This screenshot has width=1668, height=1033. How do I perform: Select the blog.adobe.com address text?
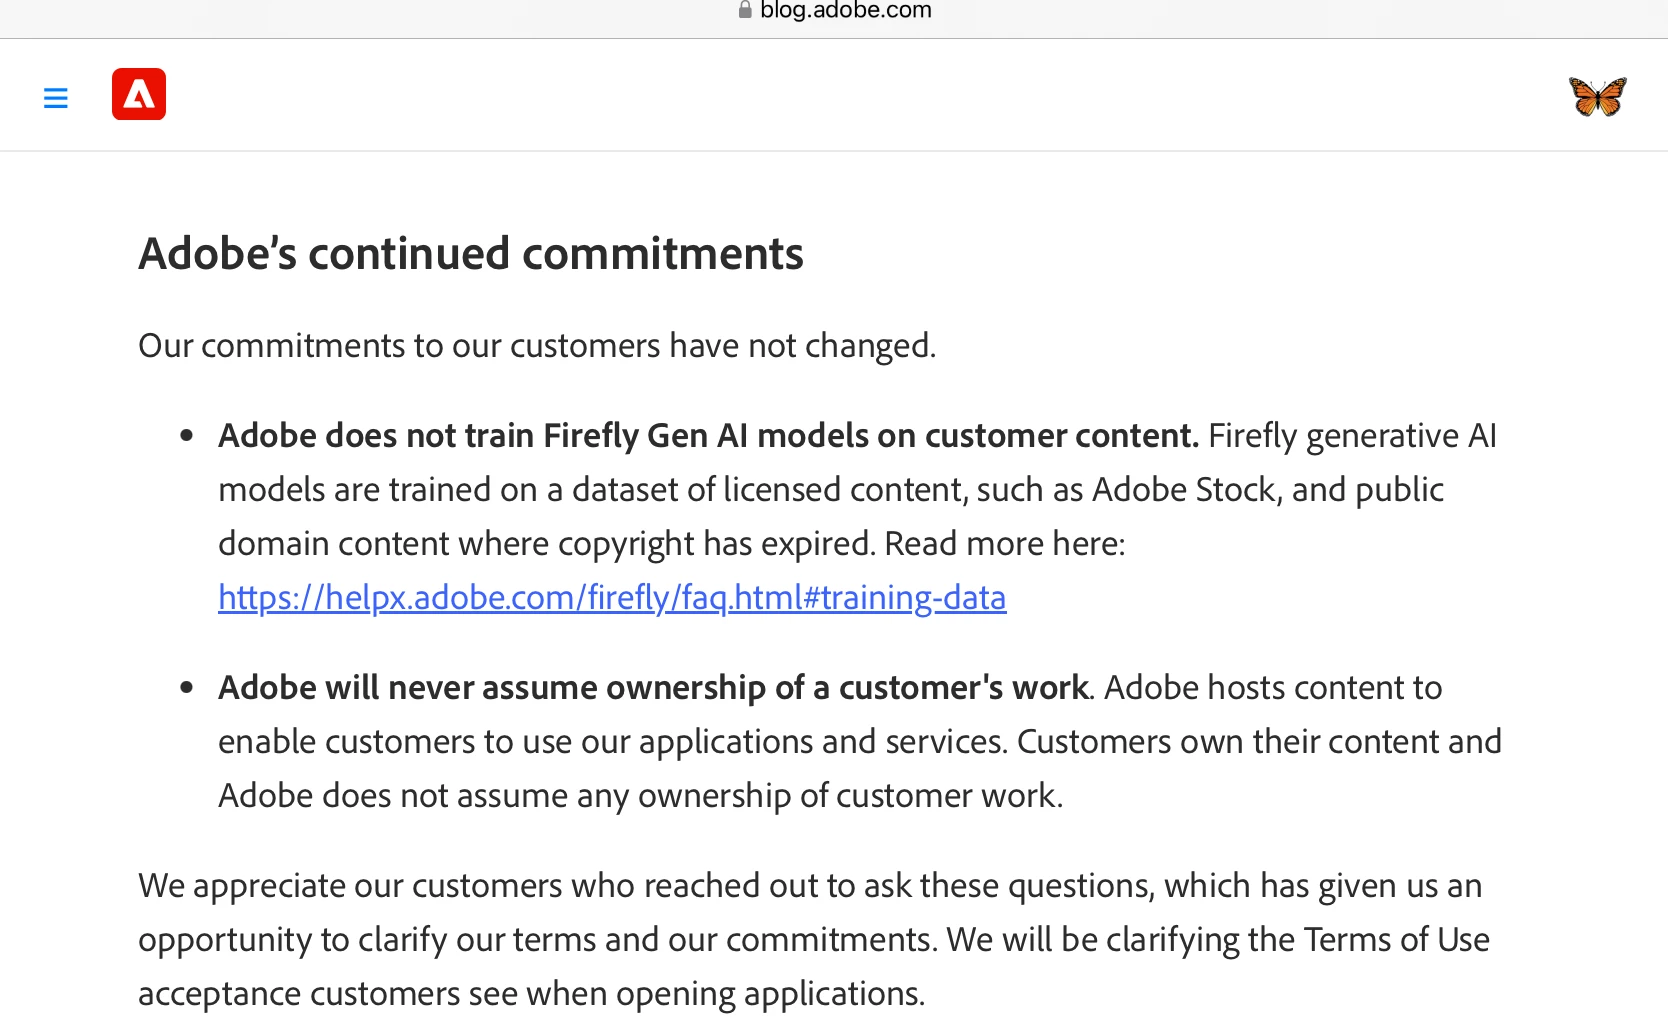[x=846, y=10]
